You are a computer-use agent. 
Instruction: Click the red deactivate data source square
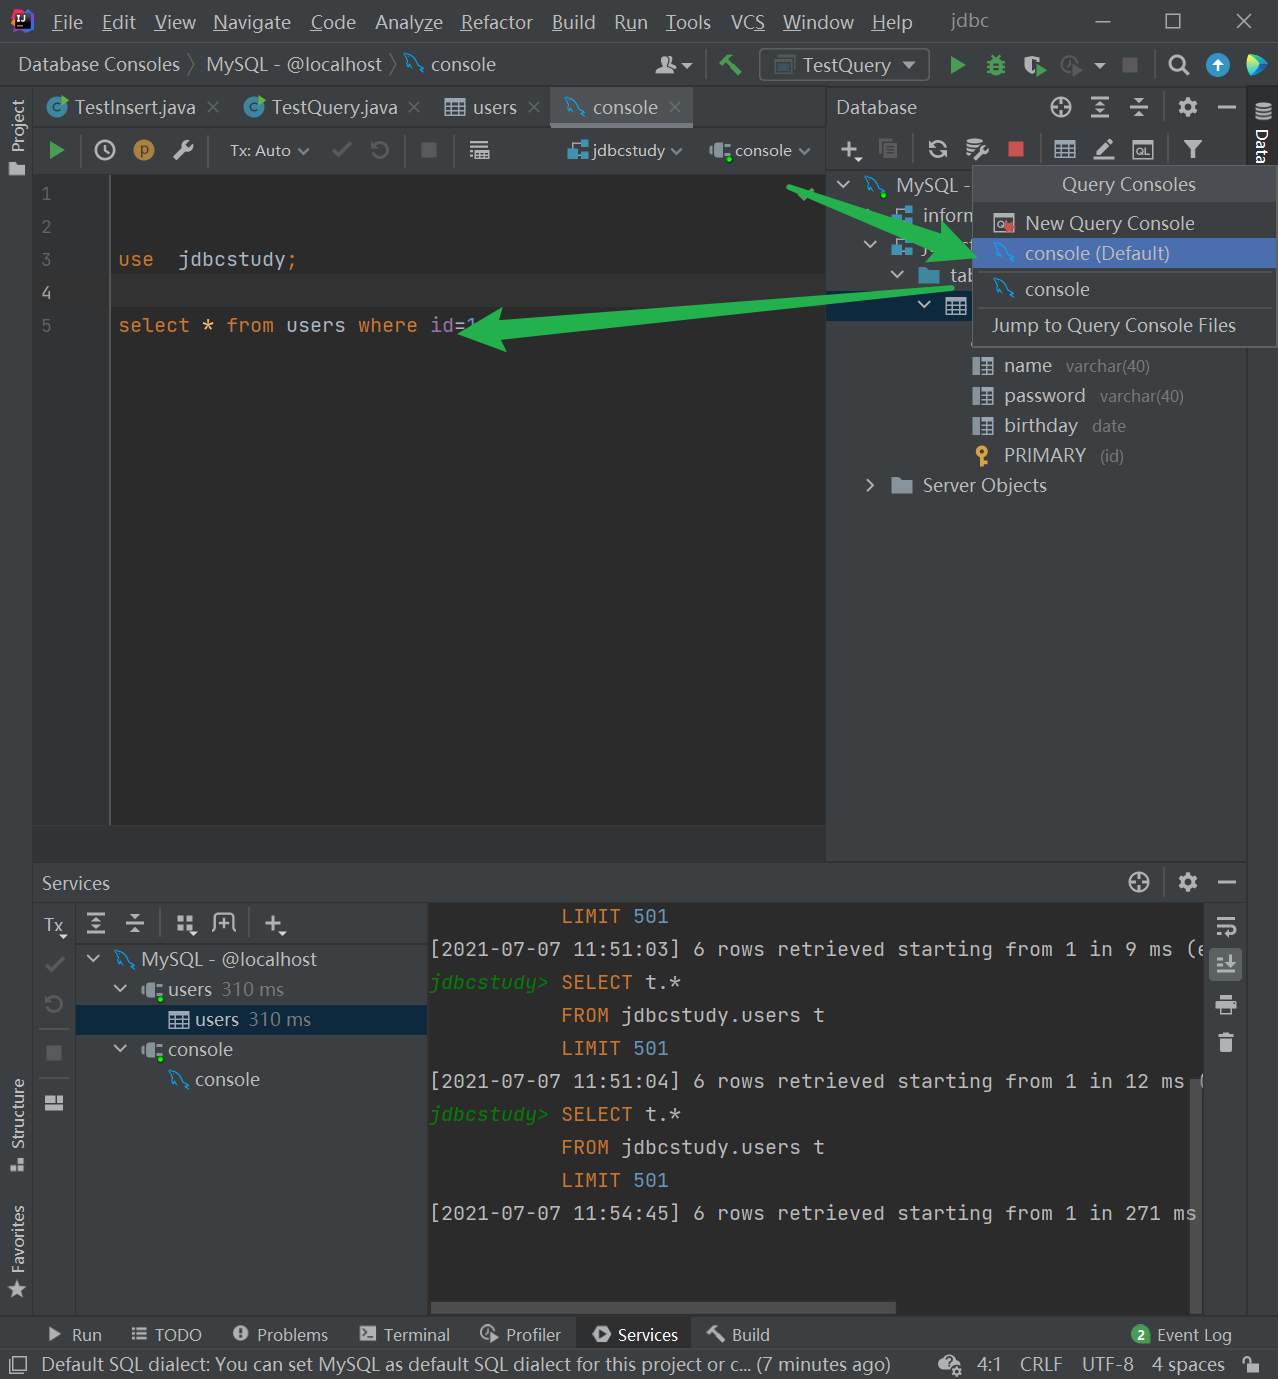1016,149
